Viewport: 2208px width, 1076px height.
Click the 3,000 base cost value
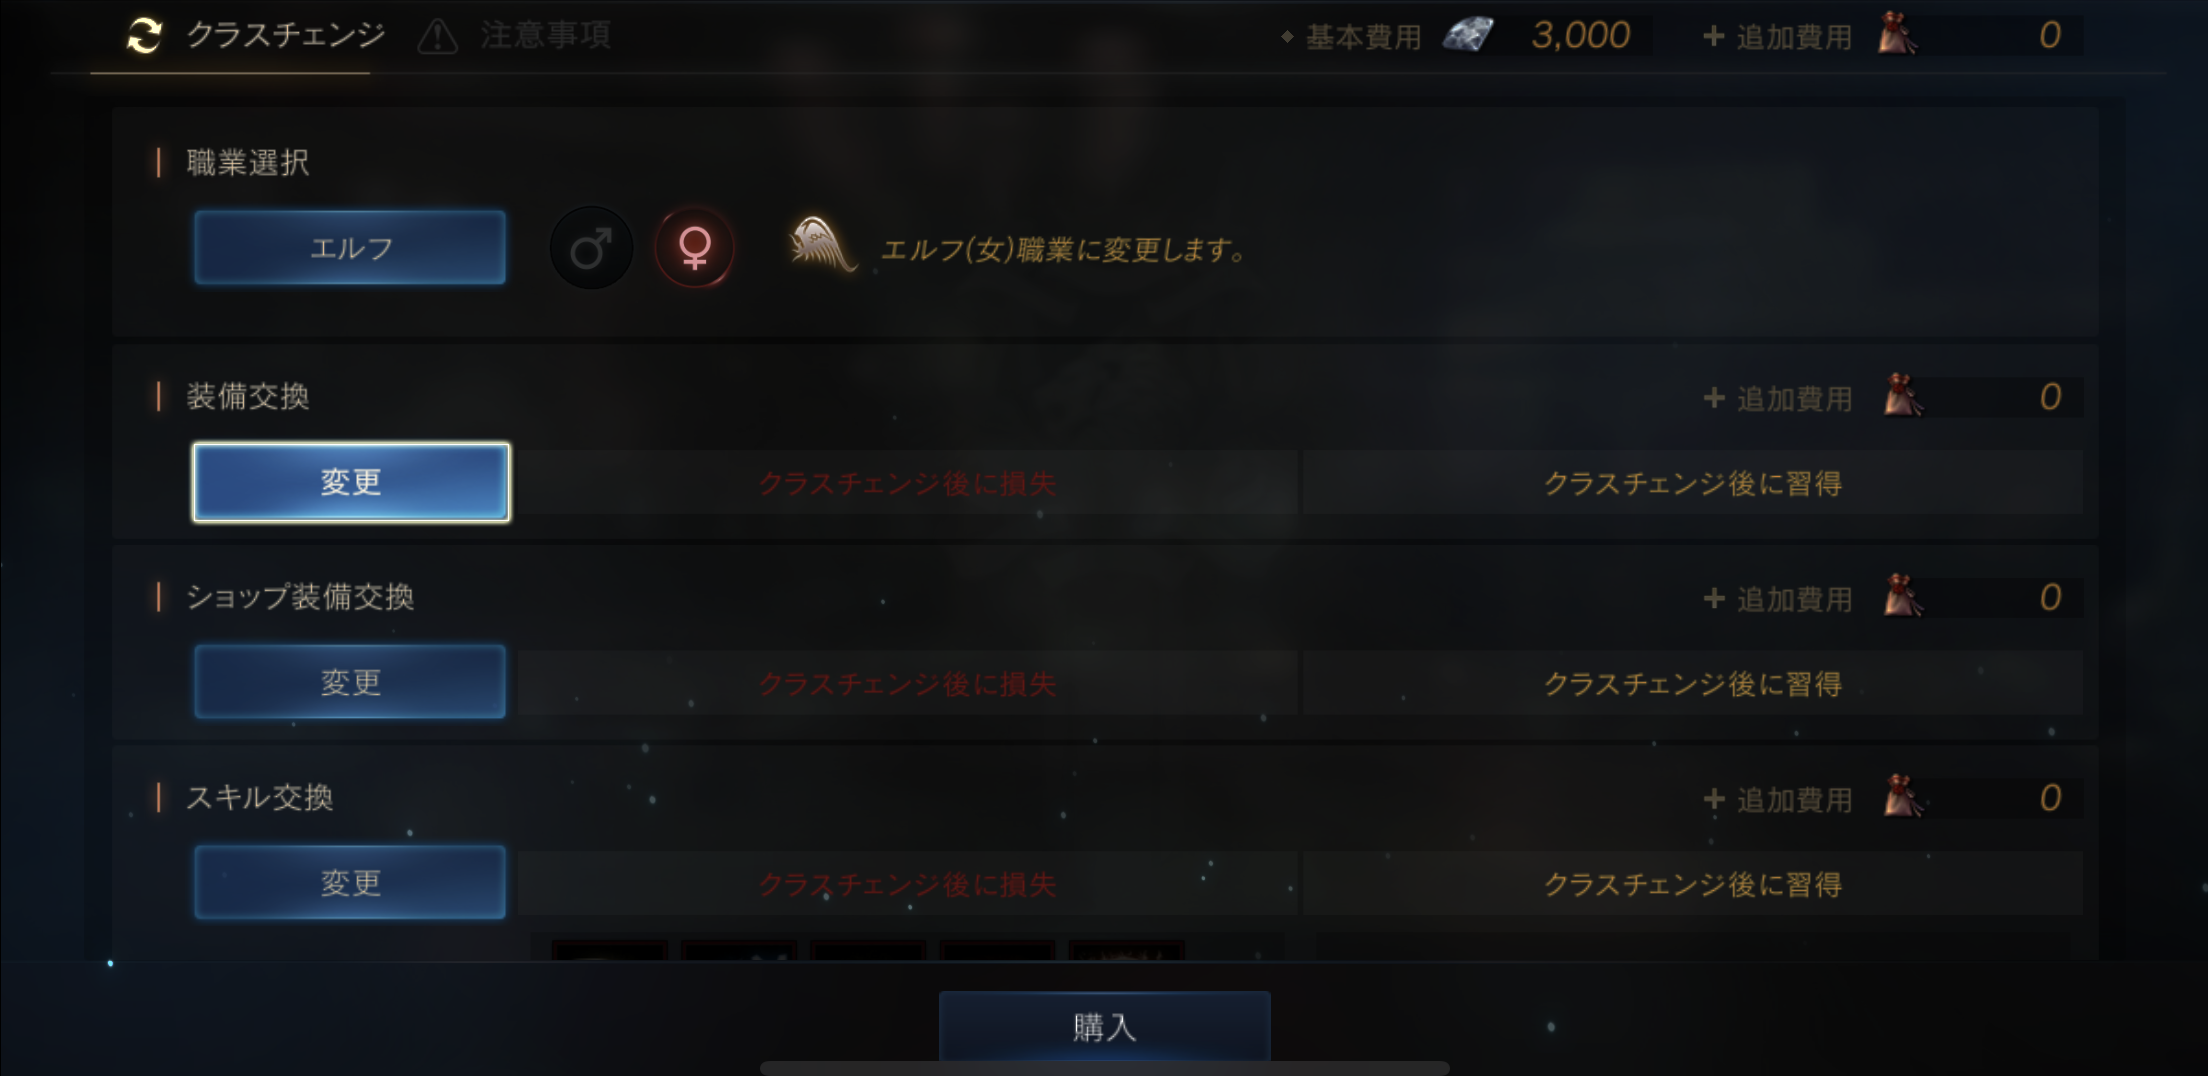click(x=1580, y=36)
